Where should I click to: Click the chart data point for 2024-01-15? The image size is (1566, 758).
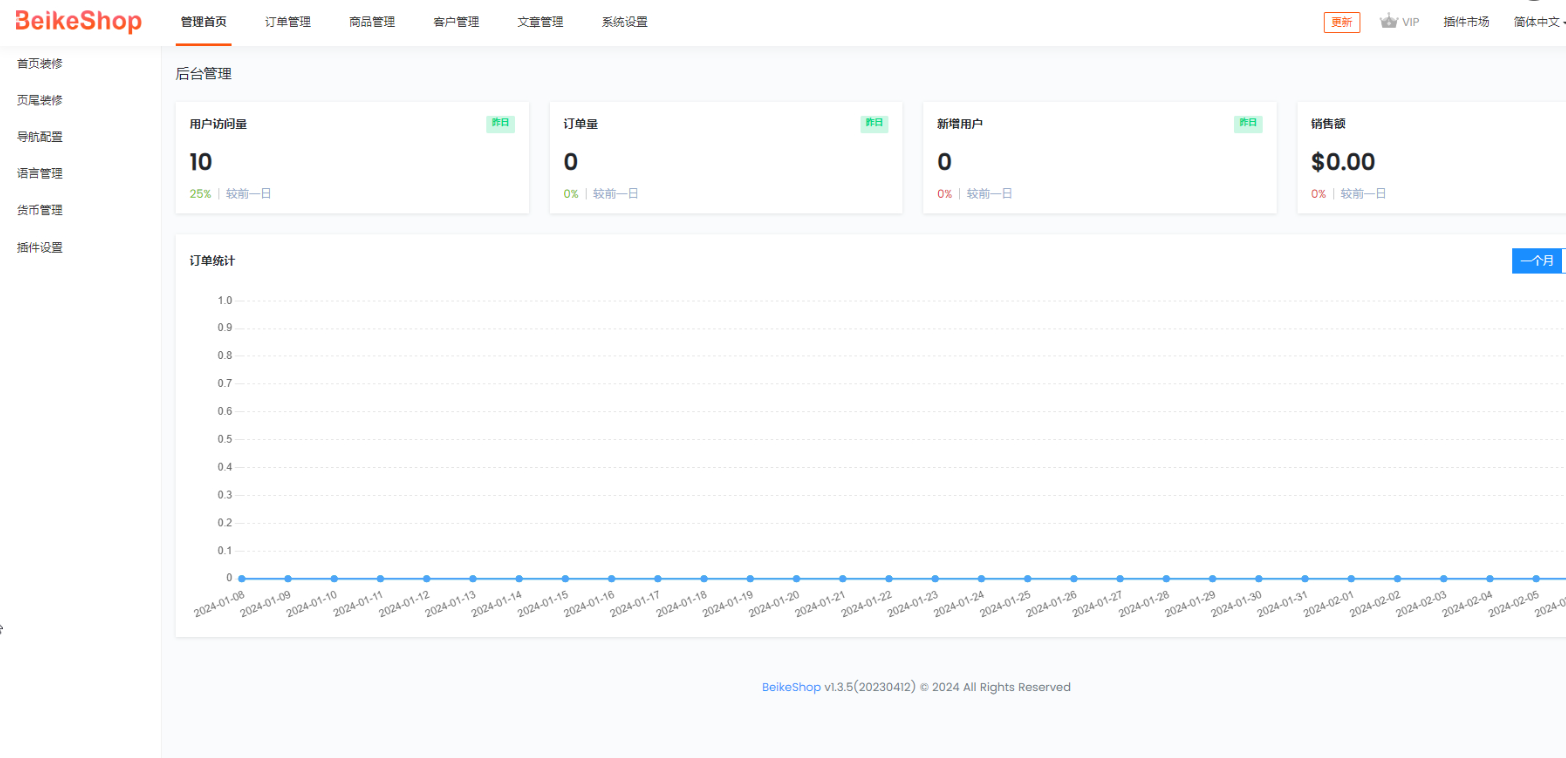565,578
